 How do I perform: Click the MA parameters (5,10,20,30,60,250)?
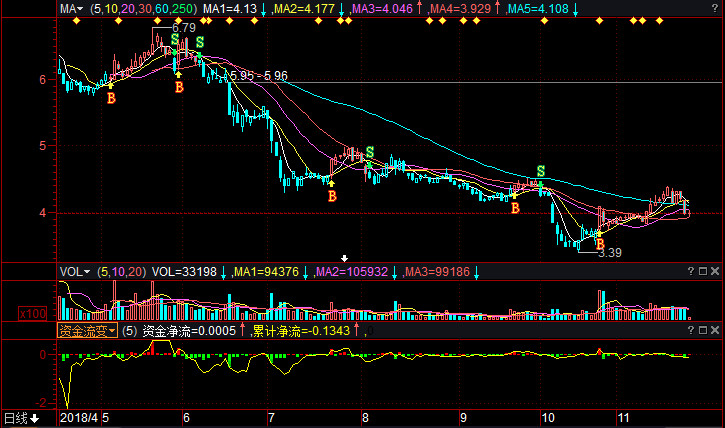pos(144,9)
